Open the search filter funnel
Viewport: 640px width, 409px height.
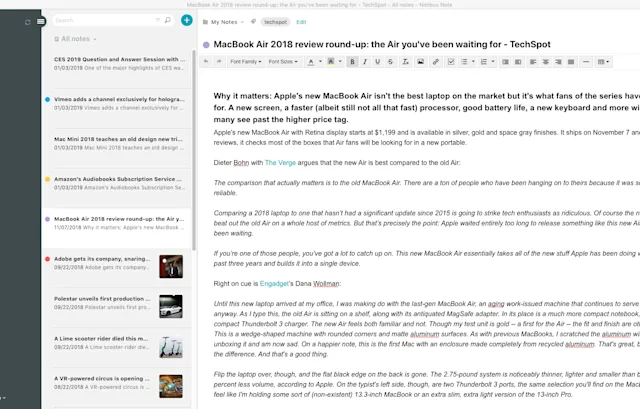click(158, 20)
